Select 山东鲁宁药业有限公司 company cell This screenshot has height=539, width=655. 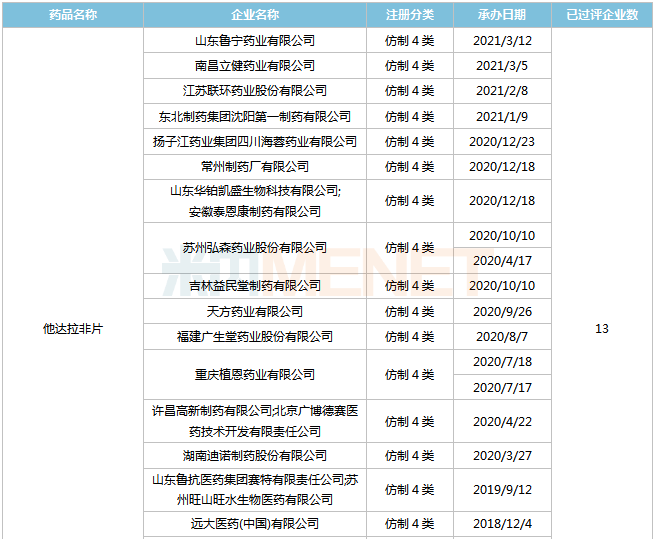255,41
